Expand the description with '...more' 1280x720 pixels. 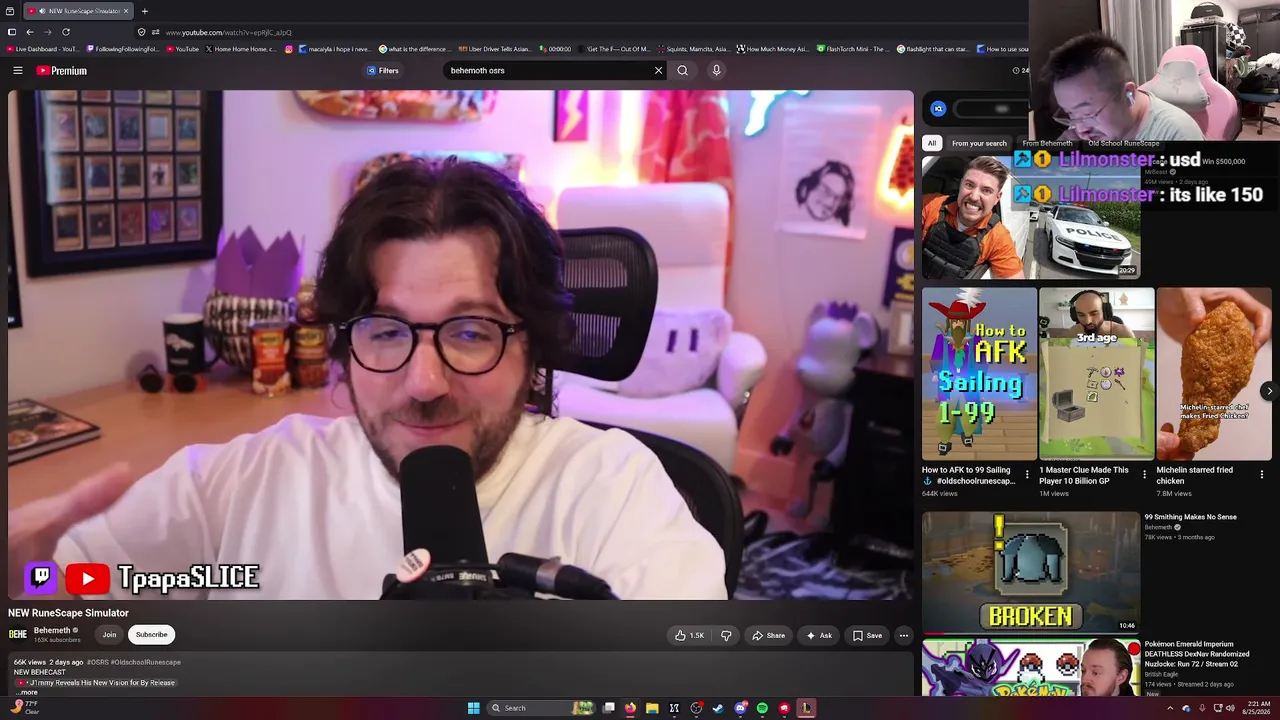point(27,692)
